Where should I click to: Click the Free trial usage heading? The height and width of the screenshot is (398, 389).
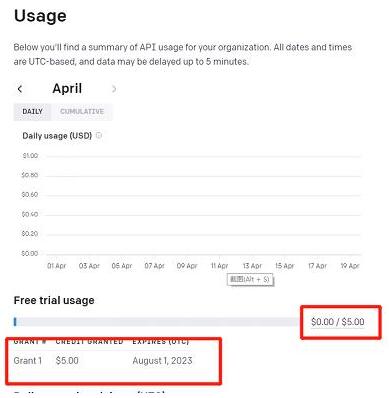[x=54, y=300]
